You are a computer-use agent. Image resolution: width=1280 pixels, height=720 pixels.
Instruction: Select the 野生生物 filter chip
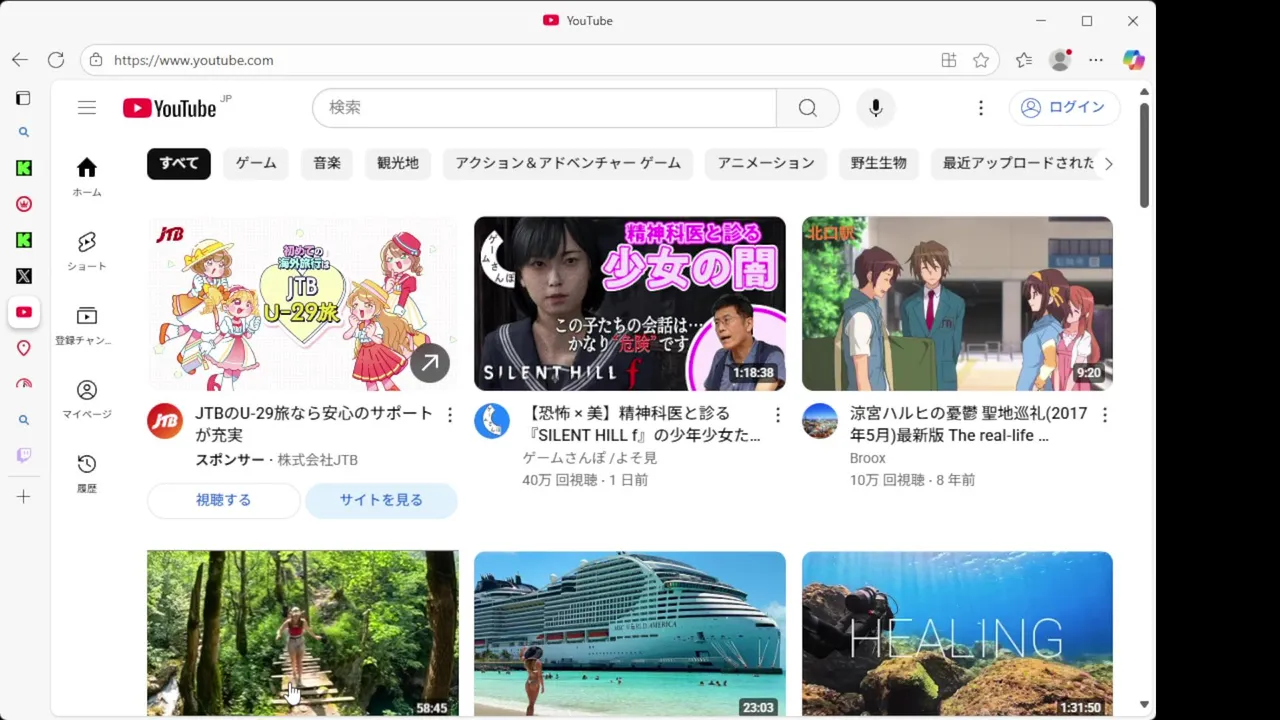pyautogui.click(x=879, y=163)
